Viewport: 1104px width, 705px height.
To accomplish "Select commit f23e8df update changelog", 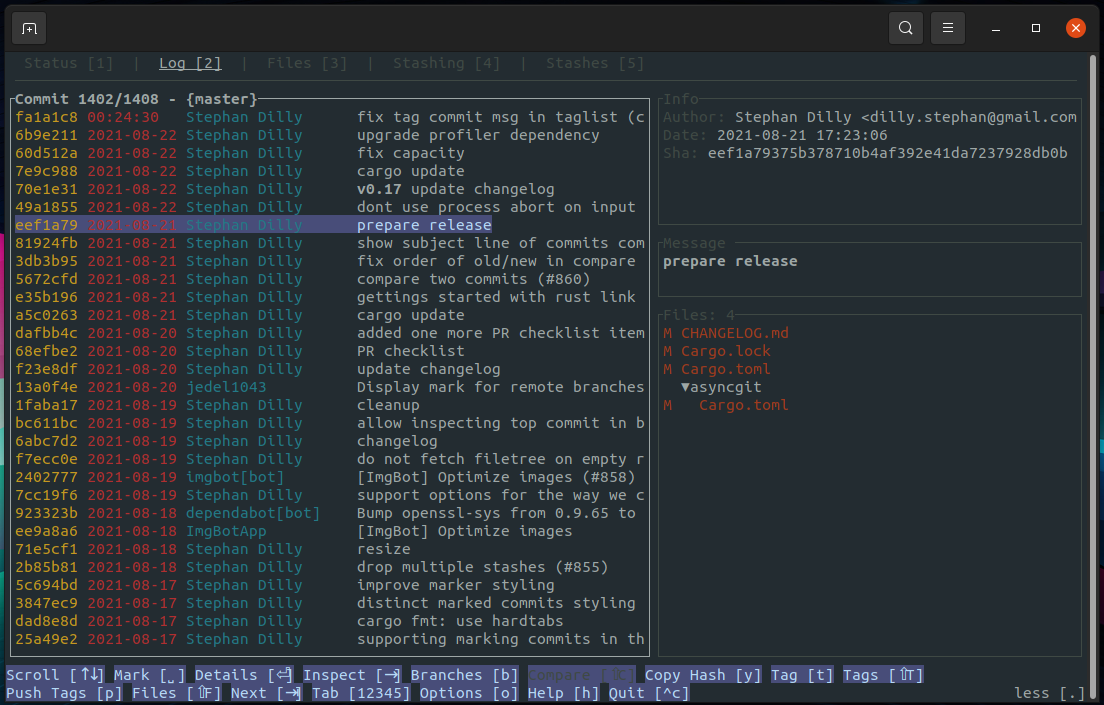I will [x=330, y=369].
